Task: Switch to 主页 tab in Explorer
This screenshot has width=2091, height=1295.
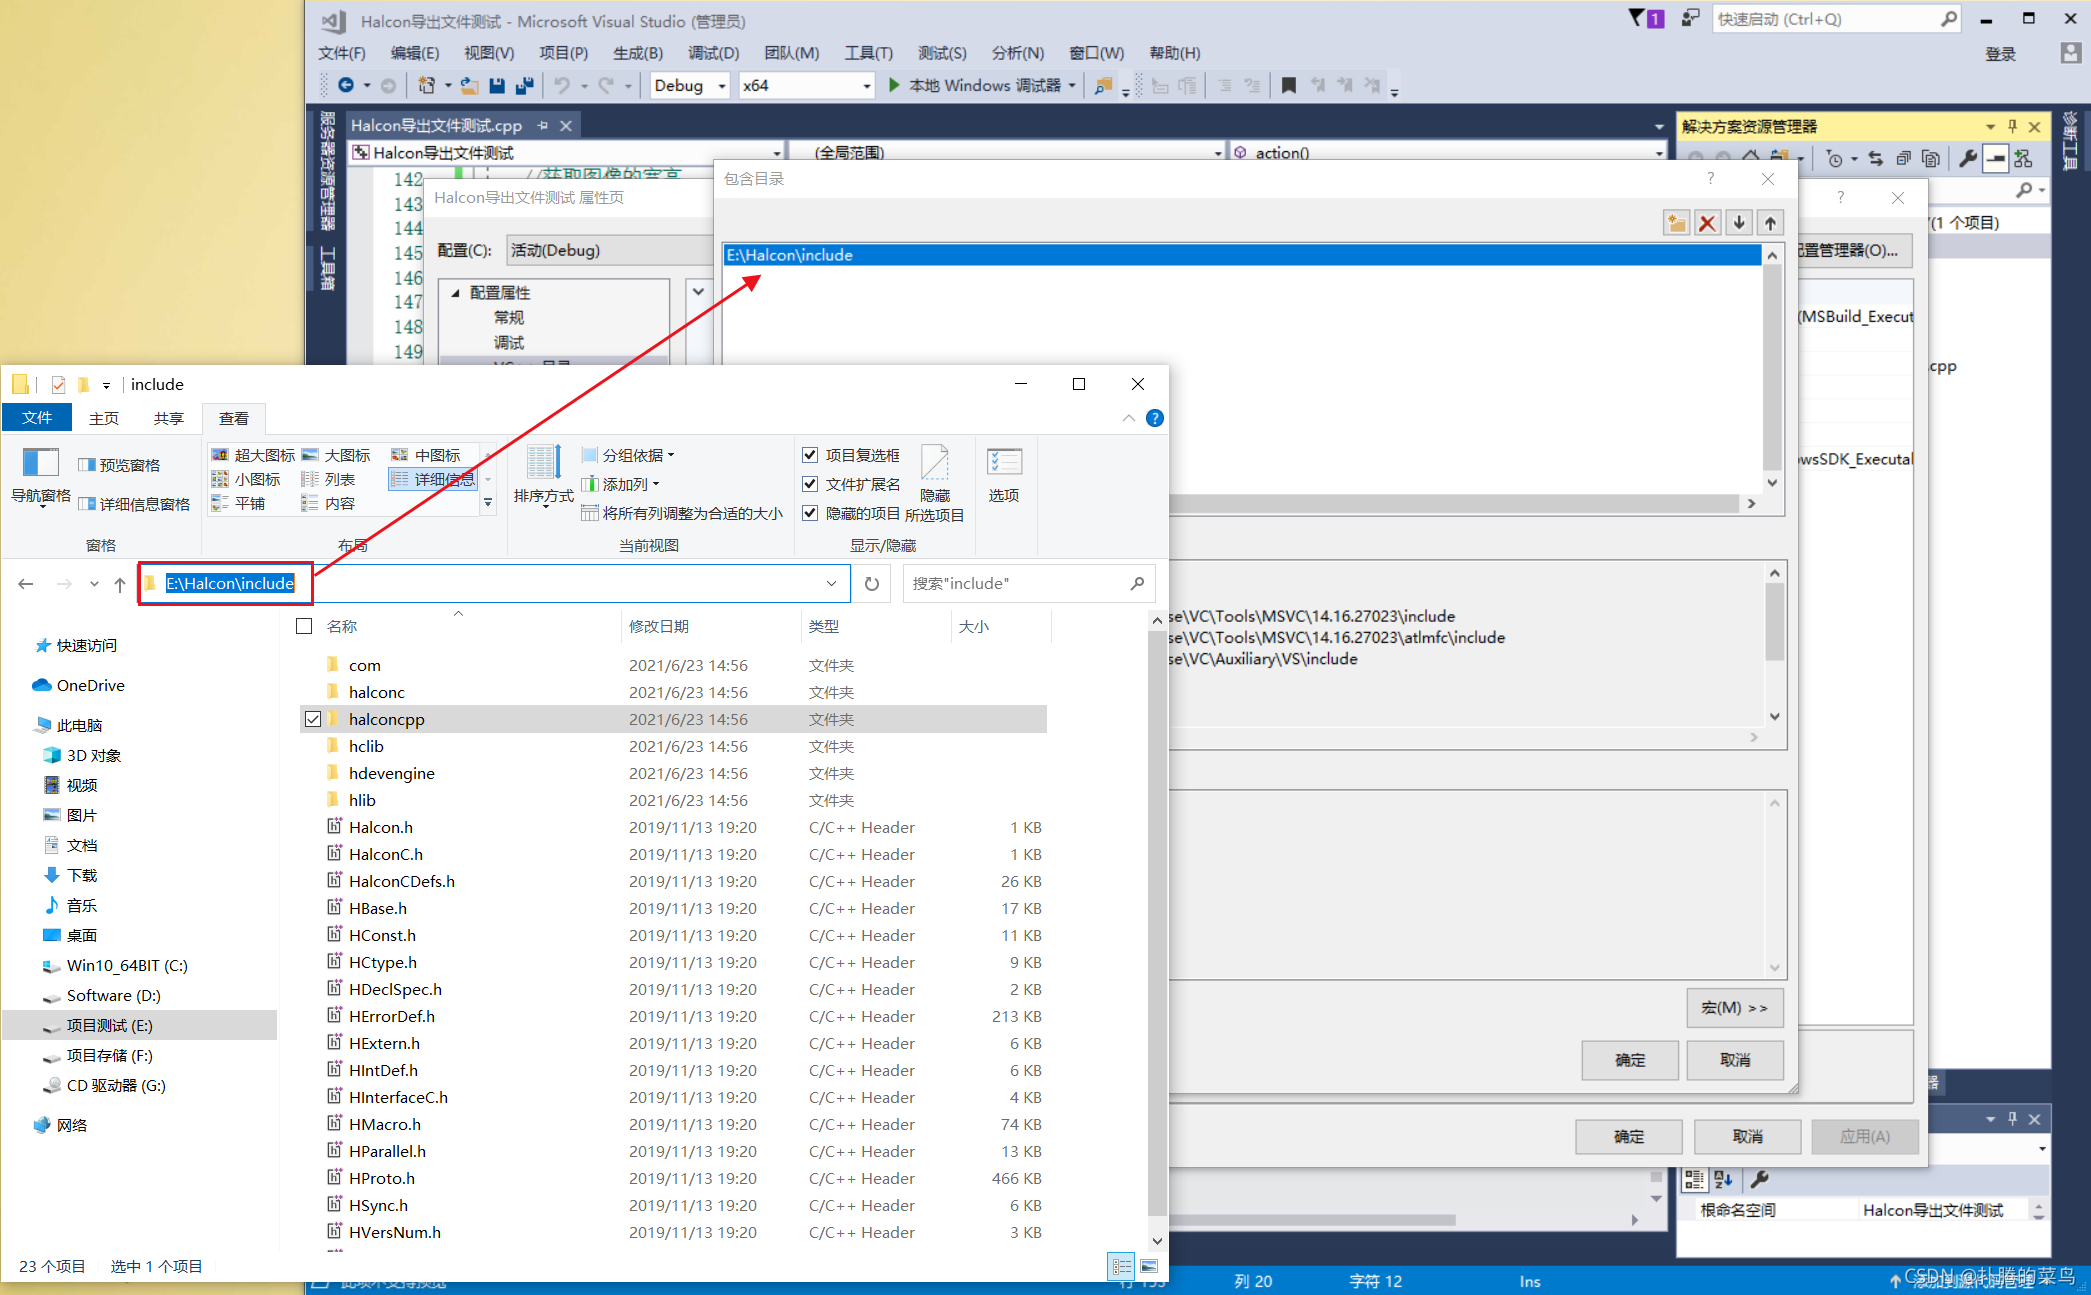Action: (104, 418)
